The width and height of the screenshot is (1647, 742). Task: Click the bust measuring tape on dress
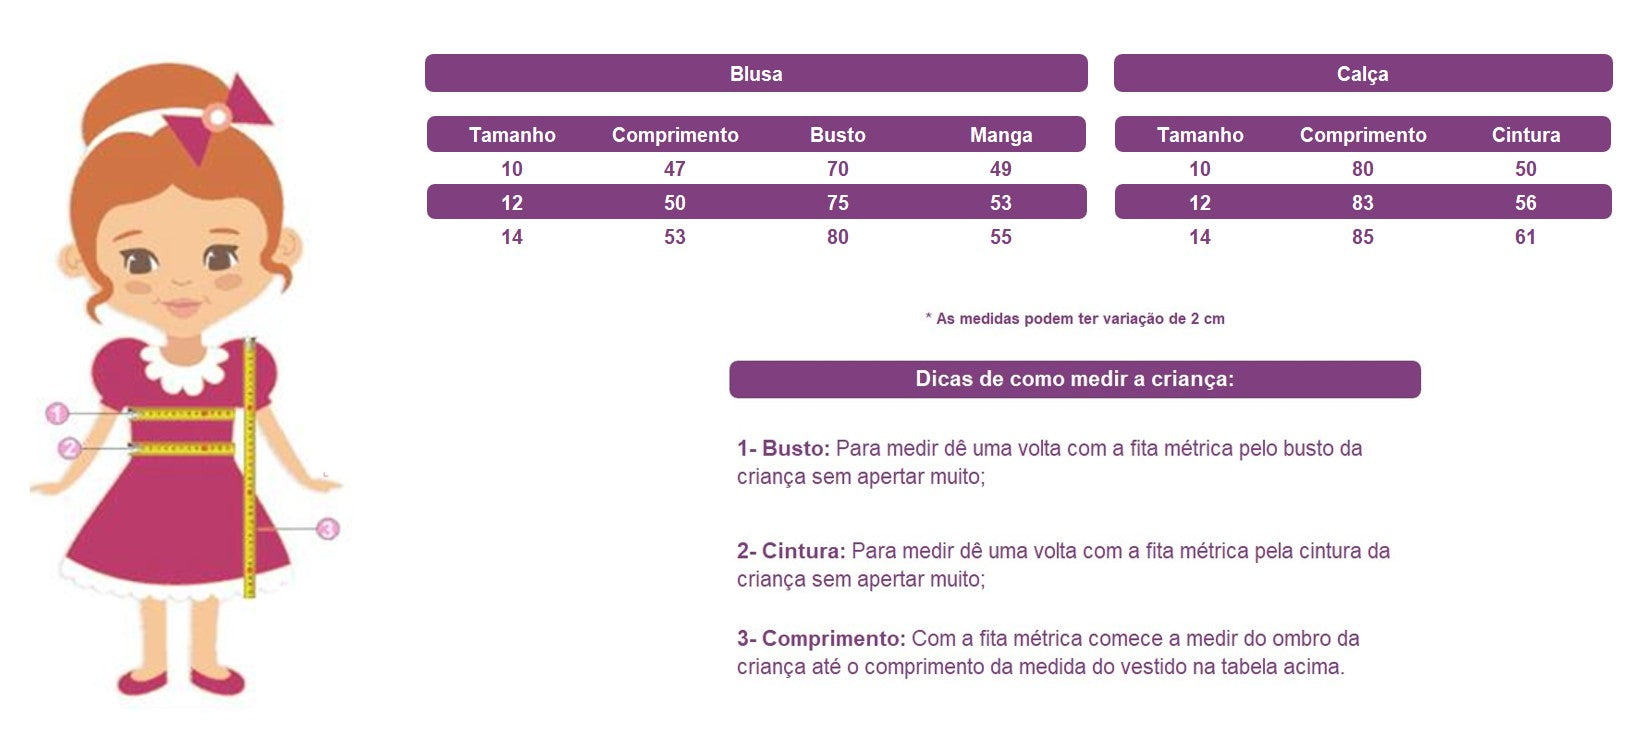coord(184,413)
